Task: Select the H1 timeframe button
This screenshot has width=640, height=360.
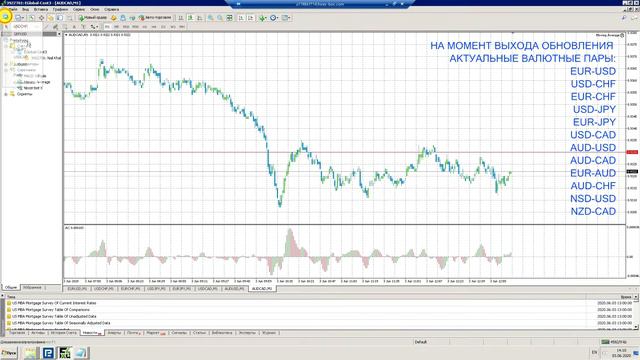Action: 144,27
